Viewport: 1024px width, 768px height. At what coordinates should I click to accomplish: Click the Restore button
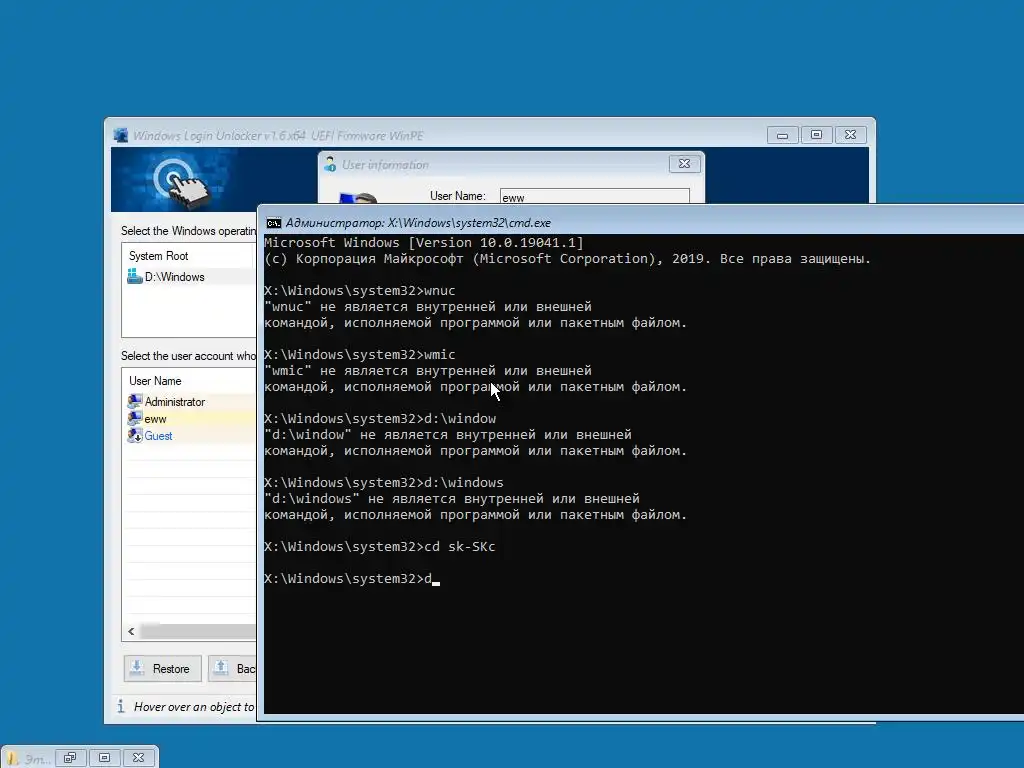(163, 668)
